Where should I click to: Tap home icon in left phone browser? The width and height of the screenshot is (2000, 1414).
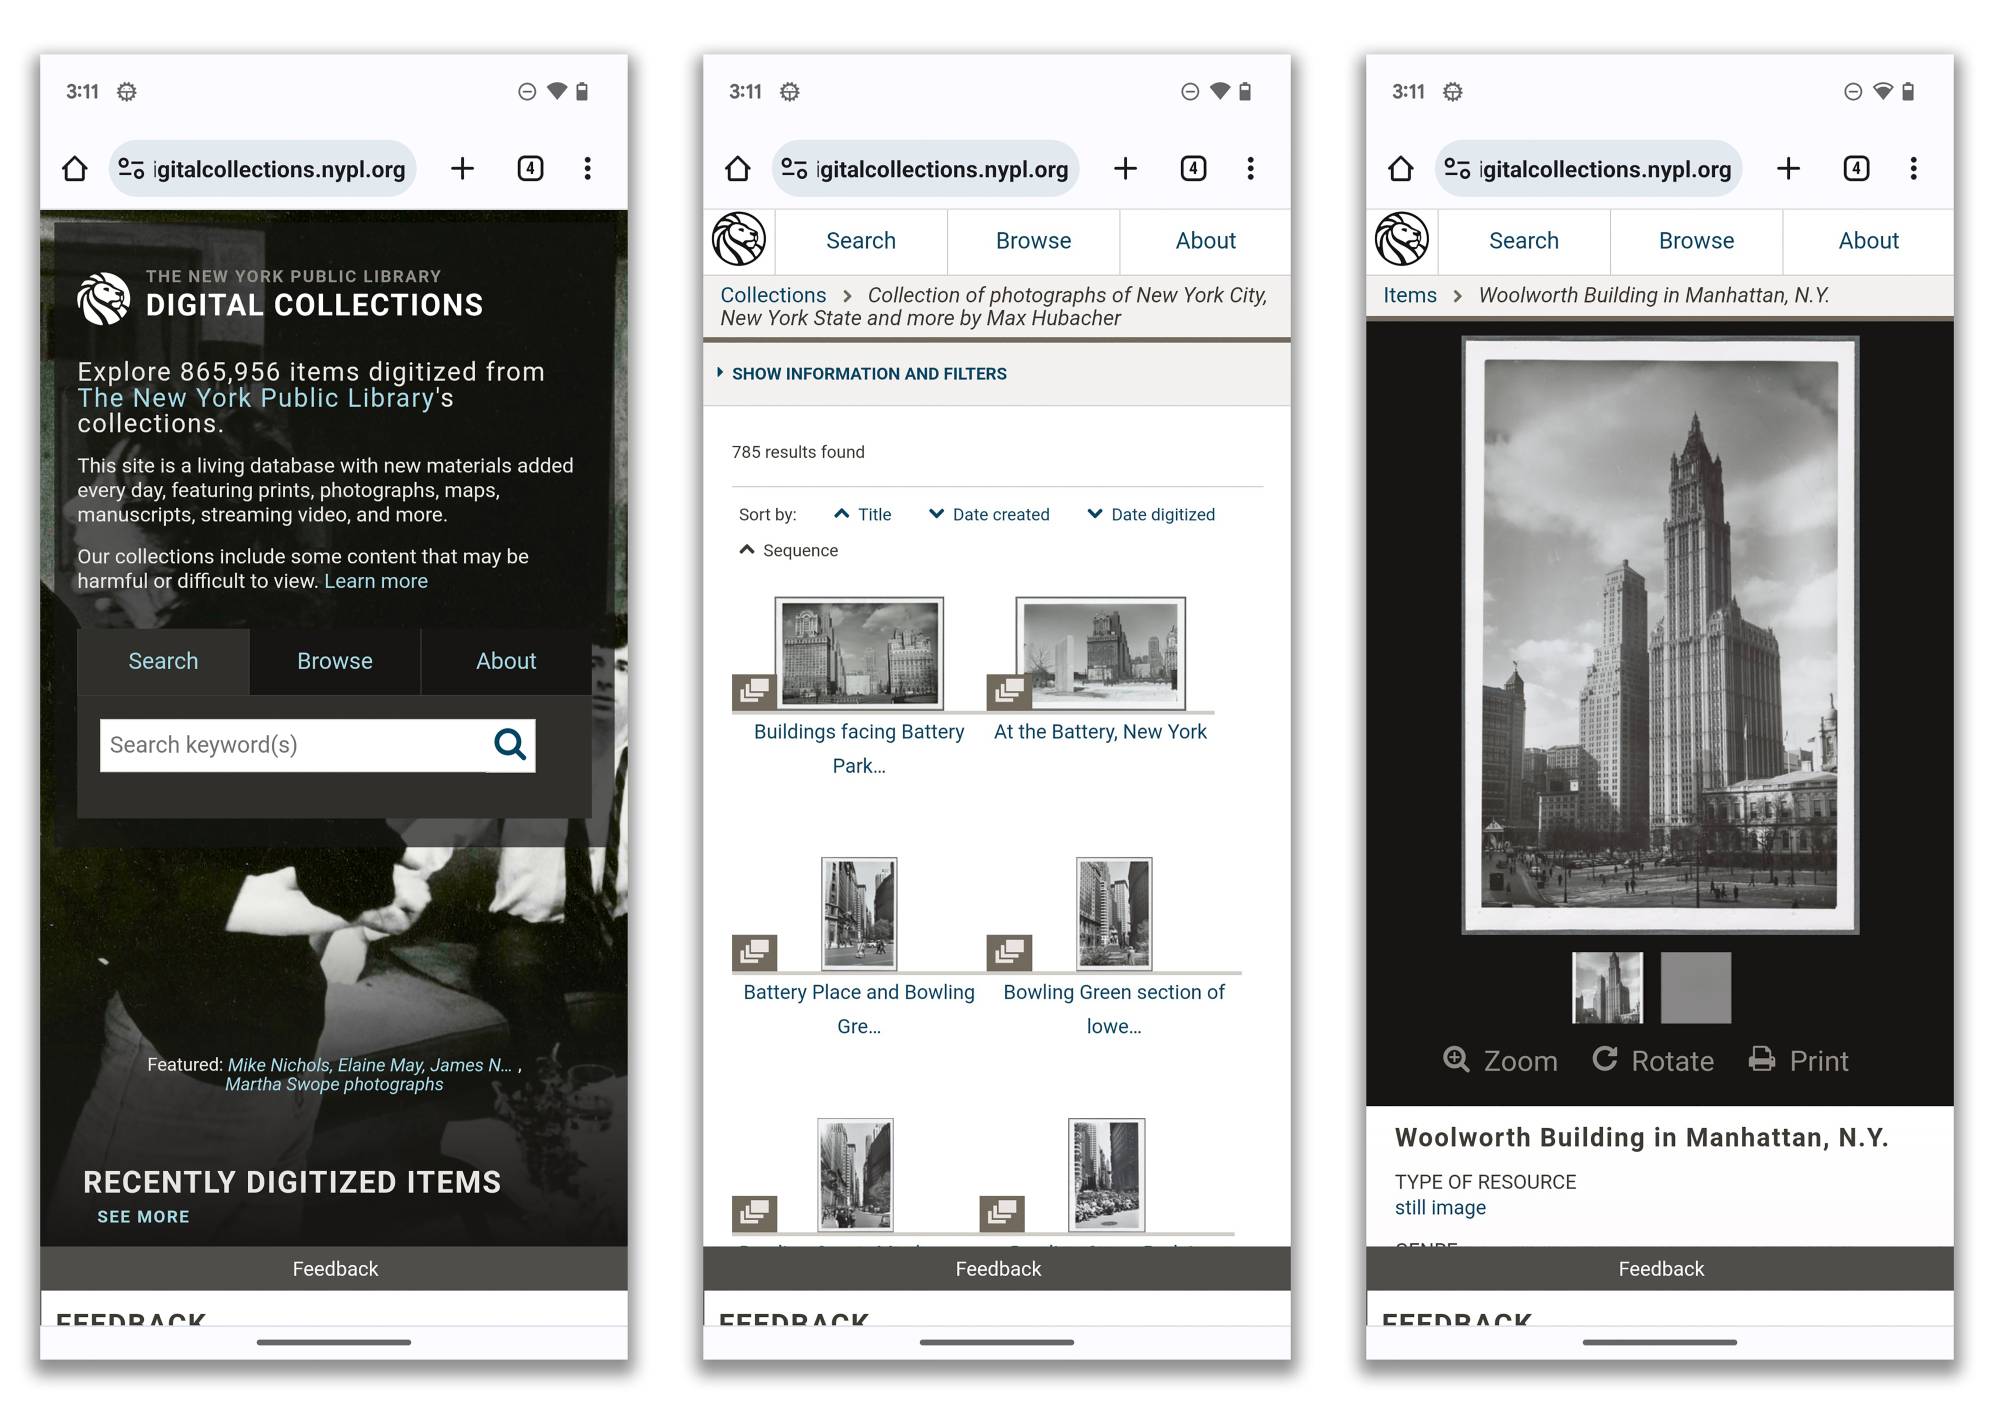pos(75,168)
